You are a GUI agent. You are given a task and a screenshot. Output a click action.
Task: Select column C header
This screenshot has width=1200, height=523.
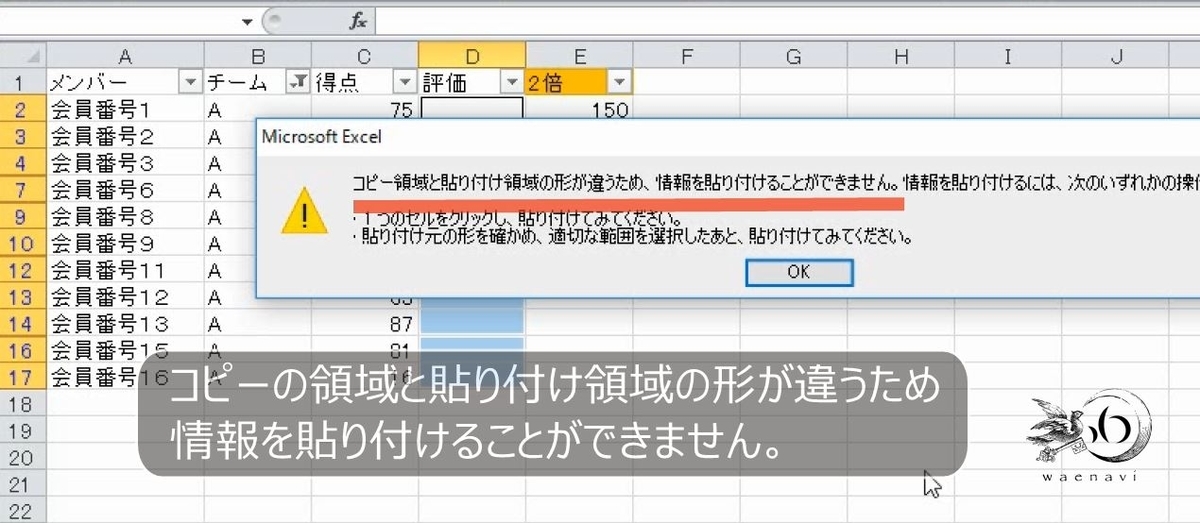tap(364, 57)
